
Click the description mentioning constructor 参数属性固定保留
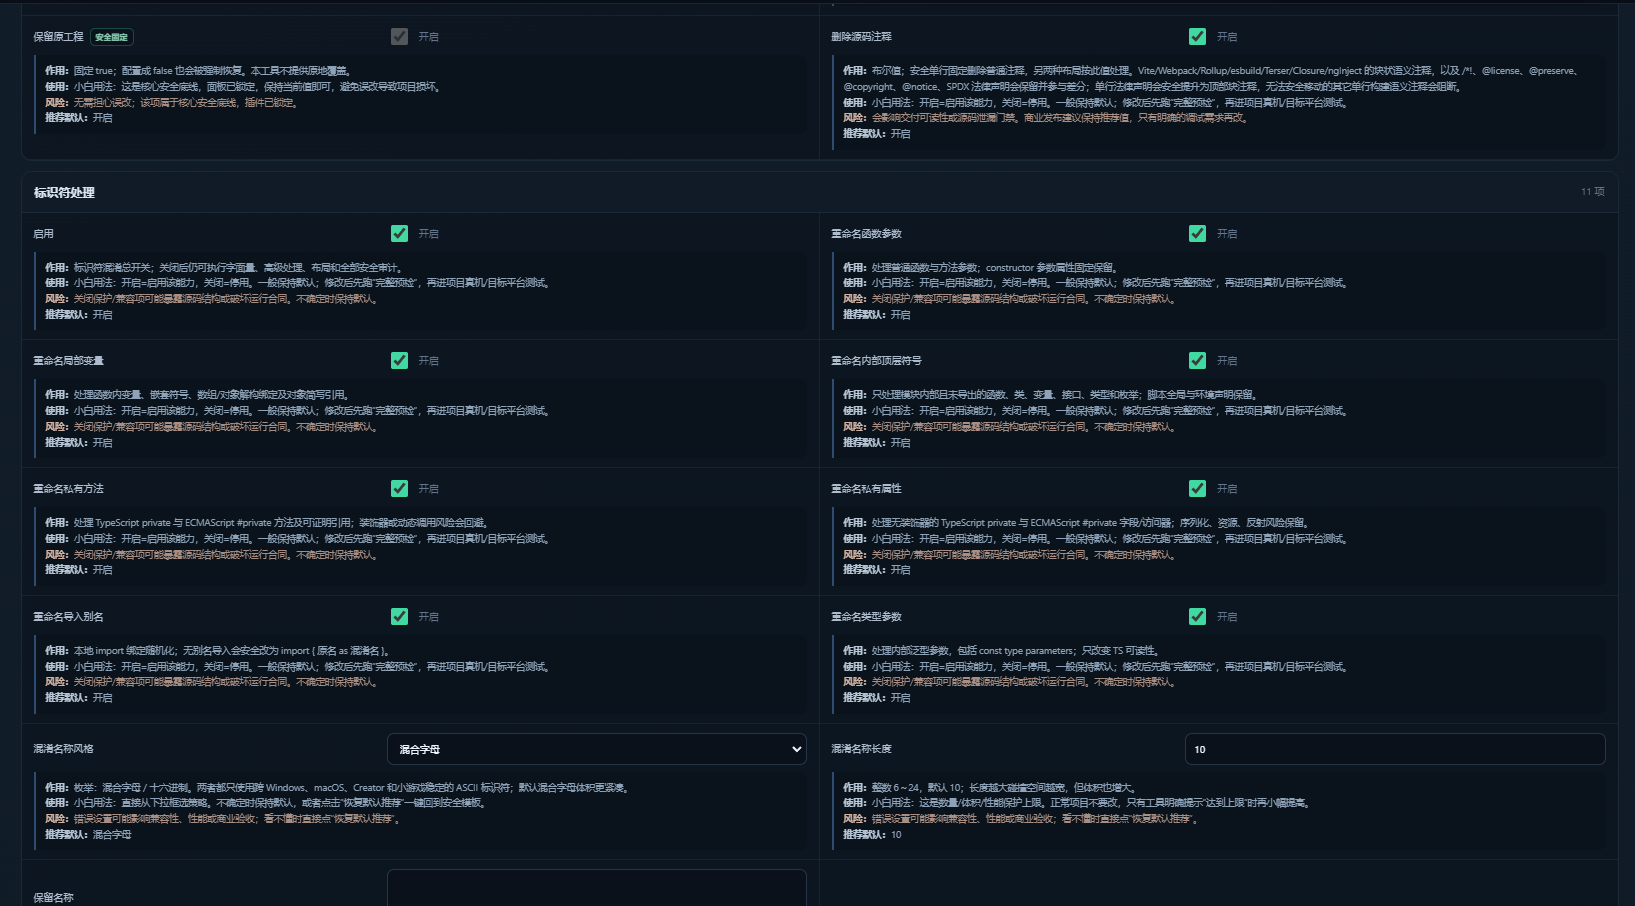[x=980, y=268]
